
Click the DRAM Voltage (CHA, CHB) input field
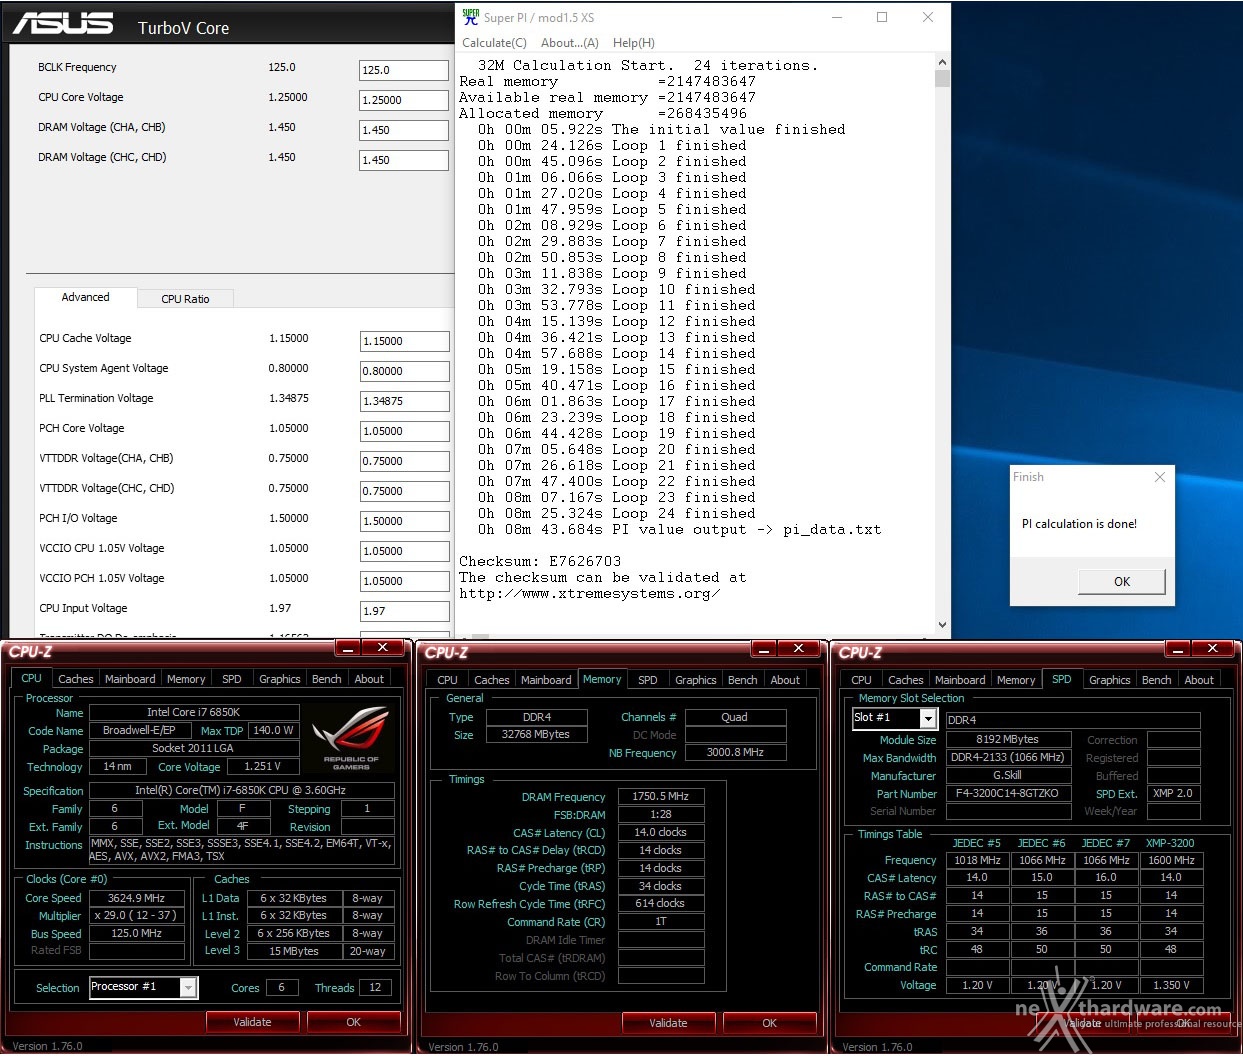pyautogui.click(x=404, y=130)
